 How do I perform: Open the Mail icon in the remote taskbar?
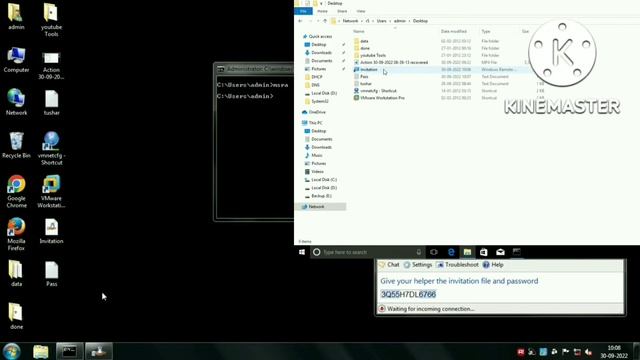(500, 252)
